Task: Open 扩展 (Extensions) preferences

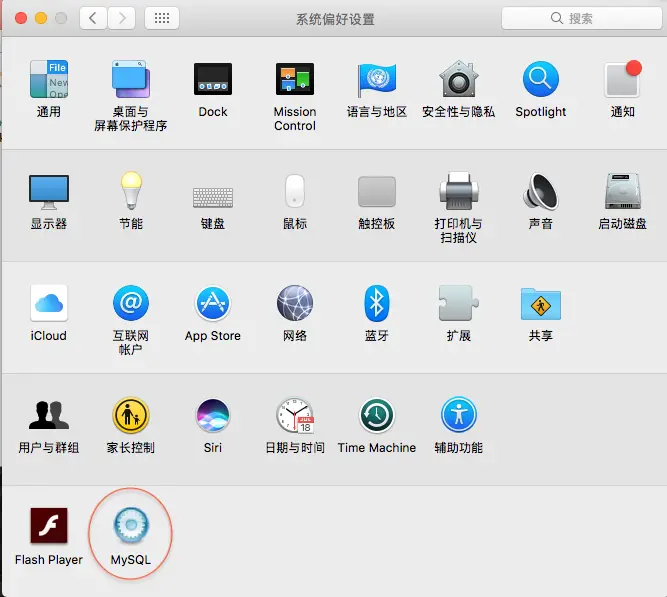Action: coord(459,303)
